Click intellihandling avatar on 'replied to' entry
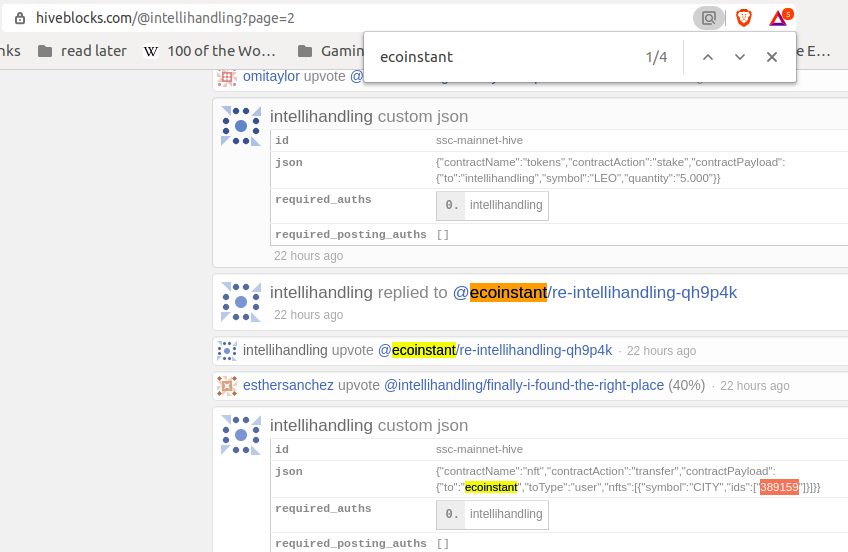This screenshot has height=552, width=848. click(x=241, y=302)
